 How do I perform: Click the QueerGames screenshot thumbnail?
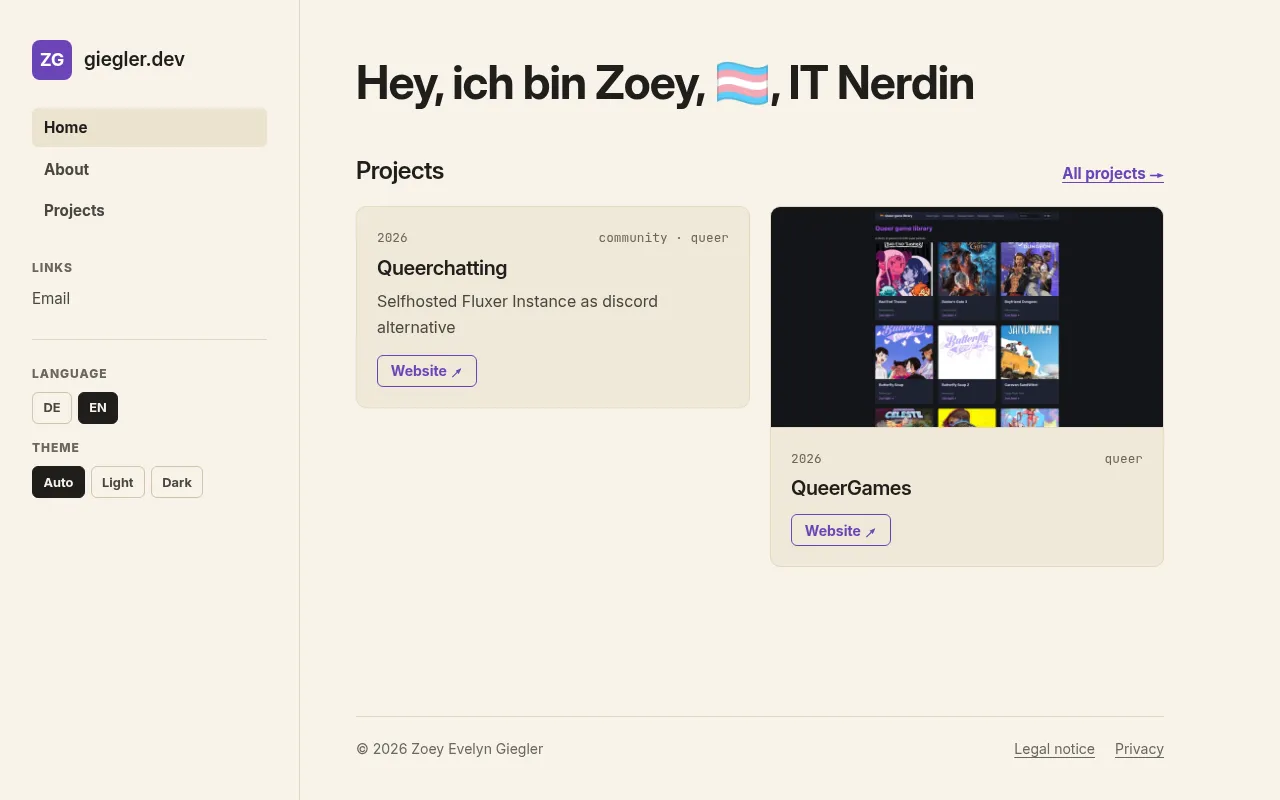(x=967, y=317)
